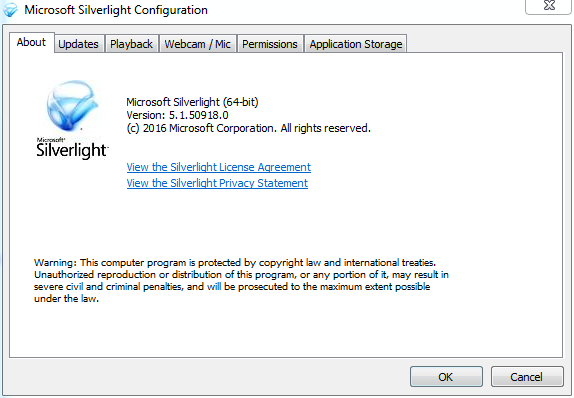Viewport: 574px width, 398px height.
Task: Click the Silverlight wordmark below the logo
Action: 72,150
